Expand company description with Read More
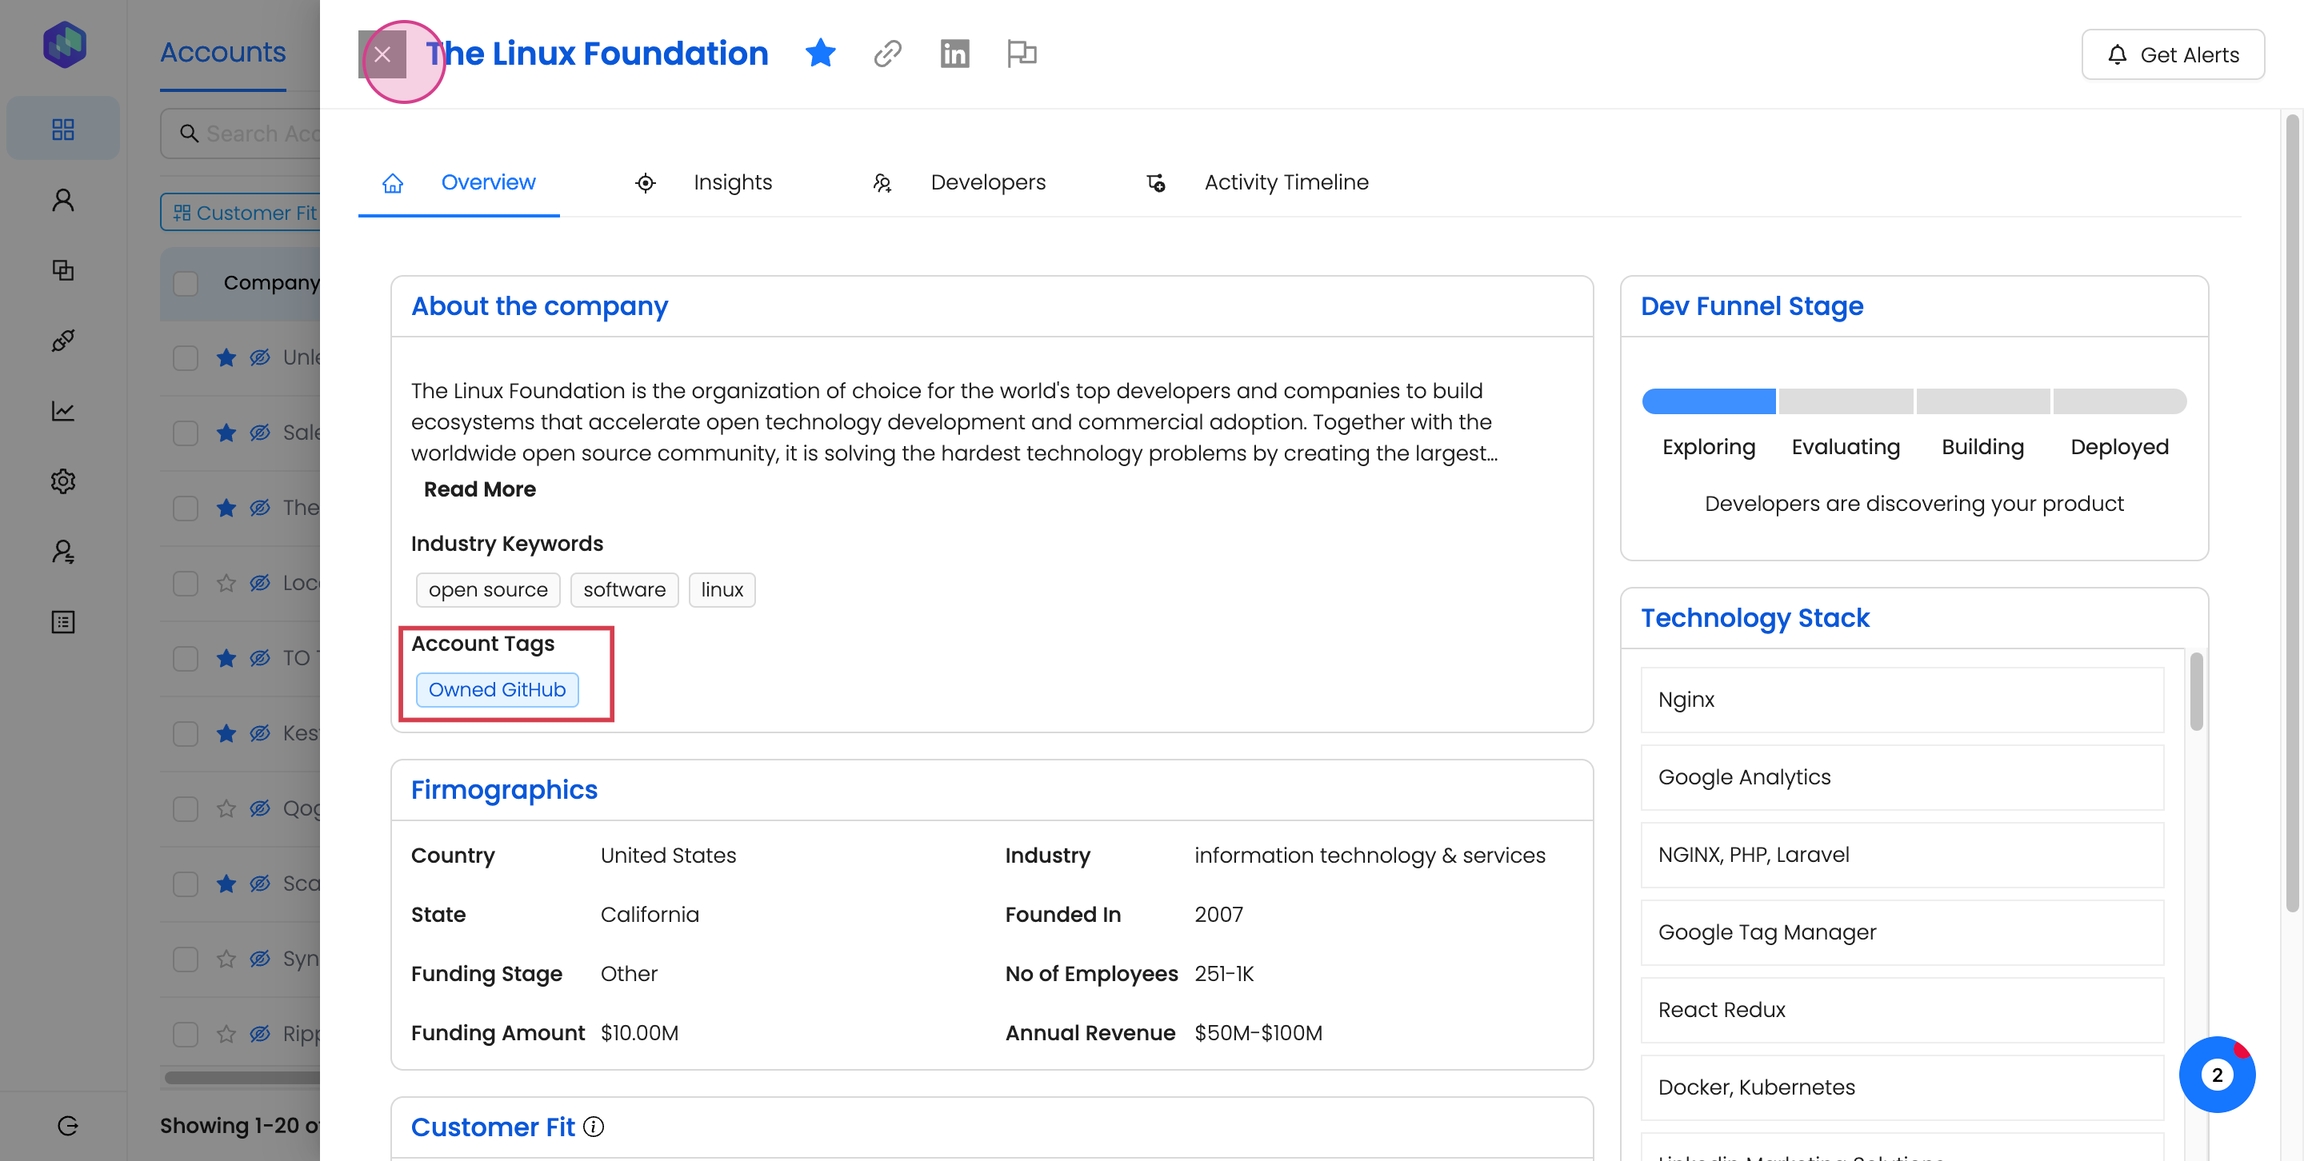This screenshot has width=2304, height=1161. (479, 489)
